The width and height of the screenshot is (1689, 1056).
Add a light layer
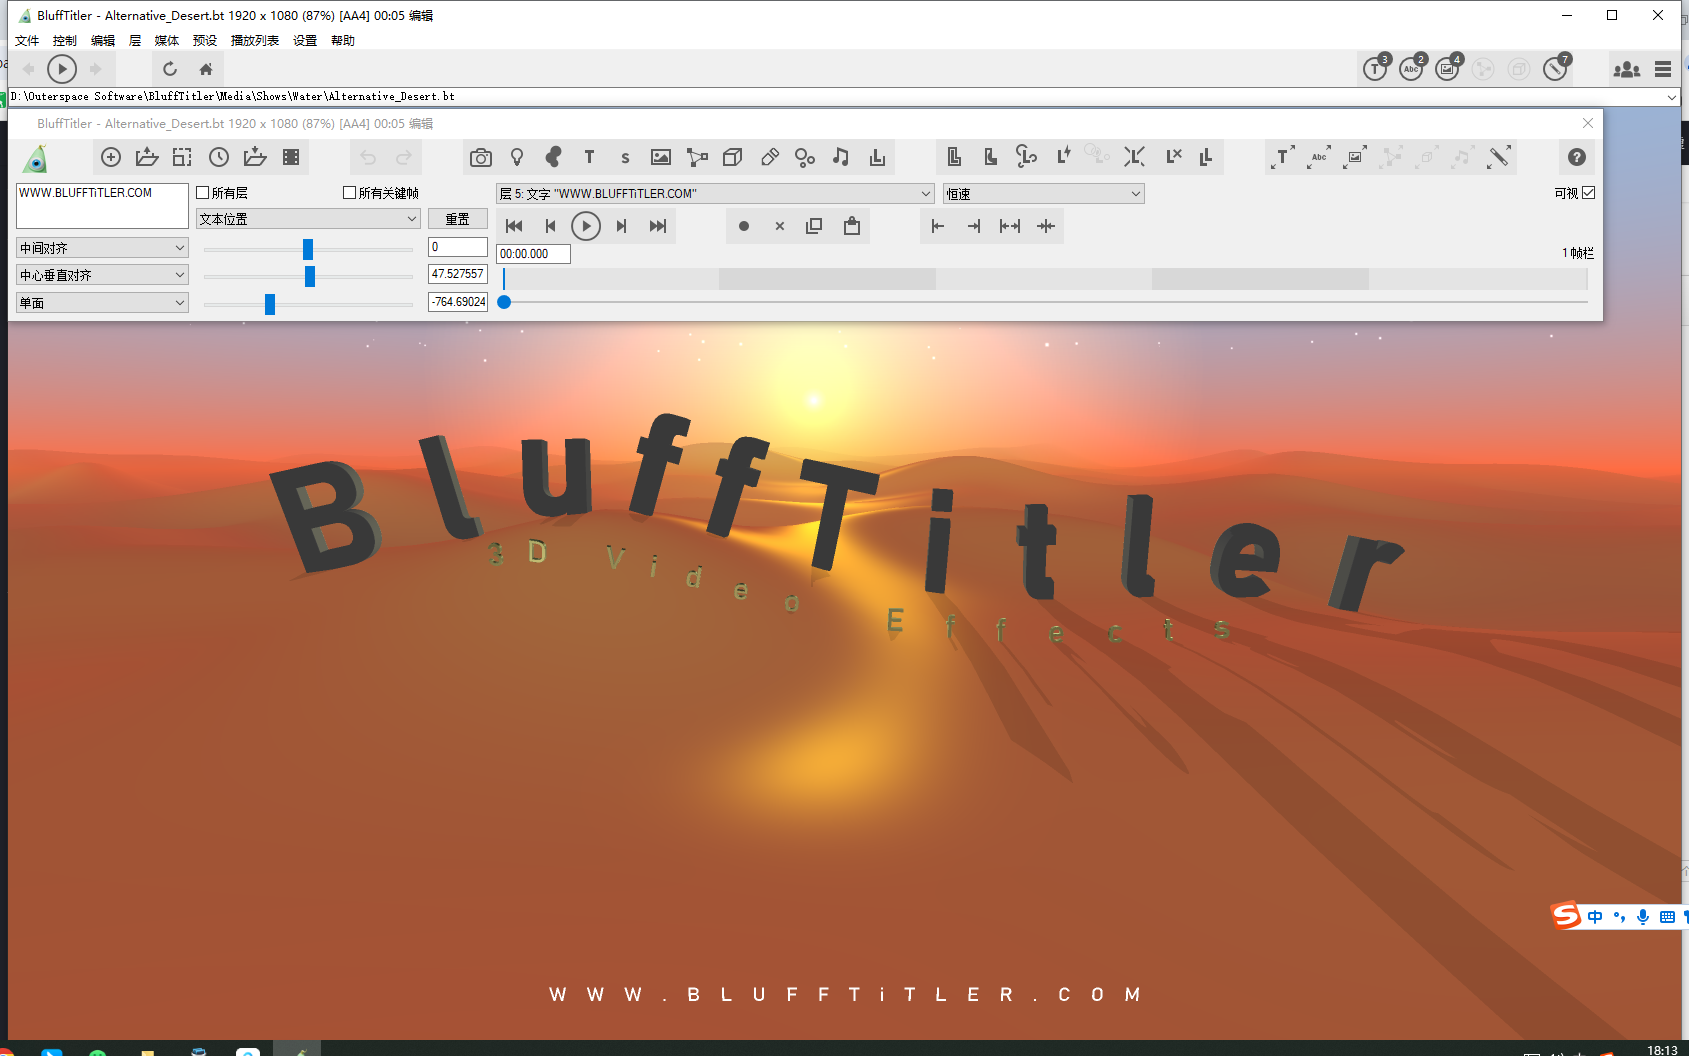pyautogui.click(x=517, y=157)
